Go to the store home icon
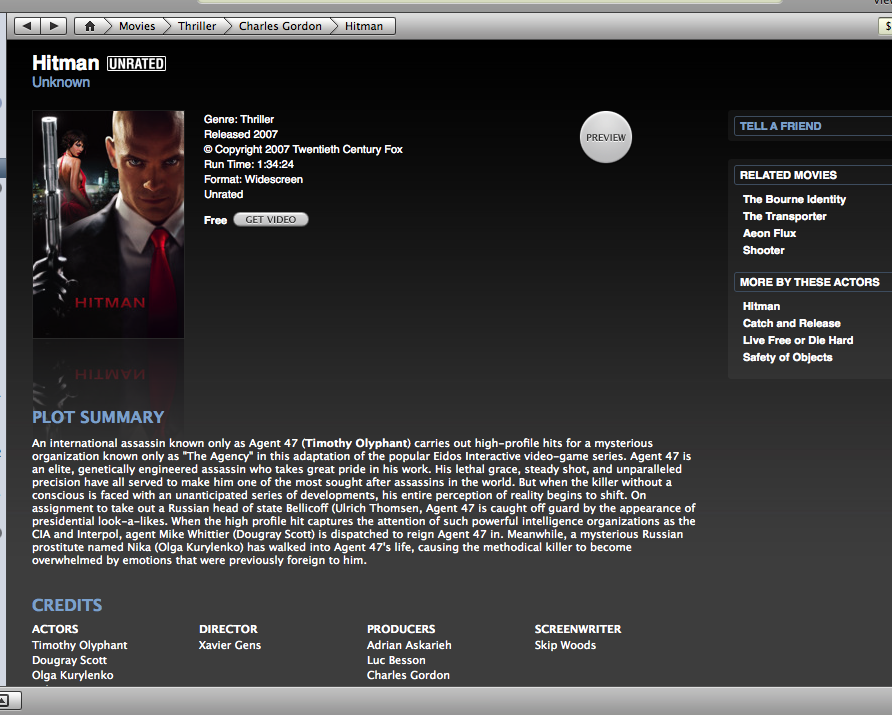The image size is (892, 715). (x=90, y=26)
